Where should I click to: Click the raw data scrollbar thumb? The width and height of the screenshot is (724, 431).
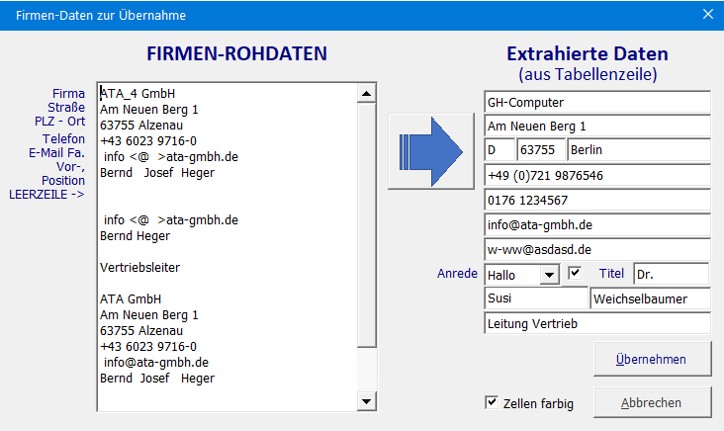click(x=367, y=225)
